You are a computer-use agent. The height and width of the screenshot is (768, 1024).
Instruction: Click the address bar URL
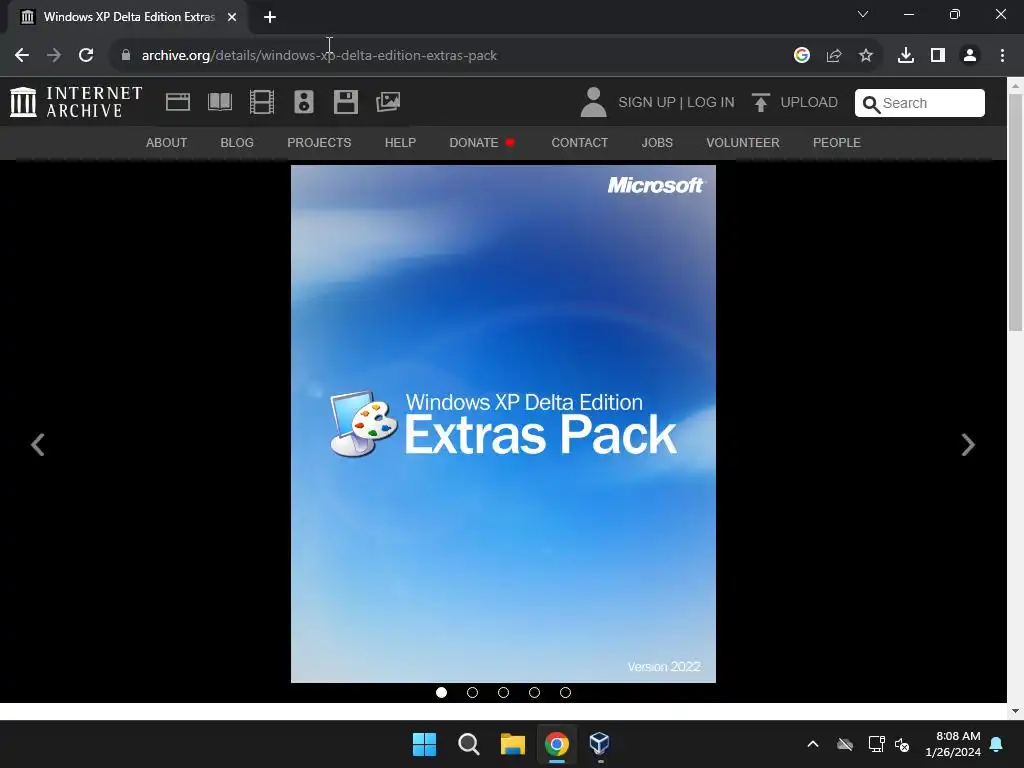pyautogui.click(x=319, y=56)
